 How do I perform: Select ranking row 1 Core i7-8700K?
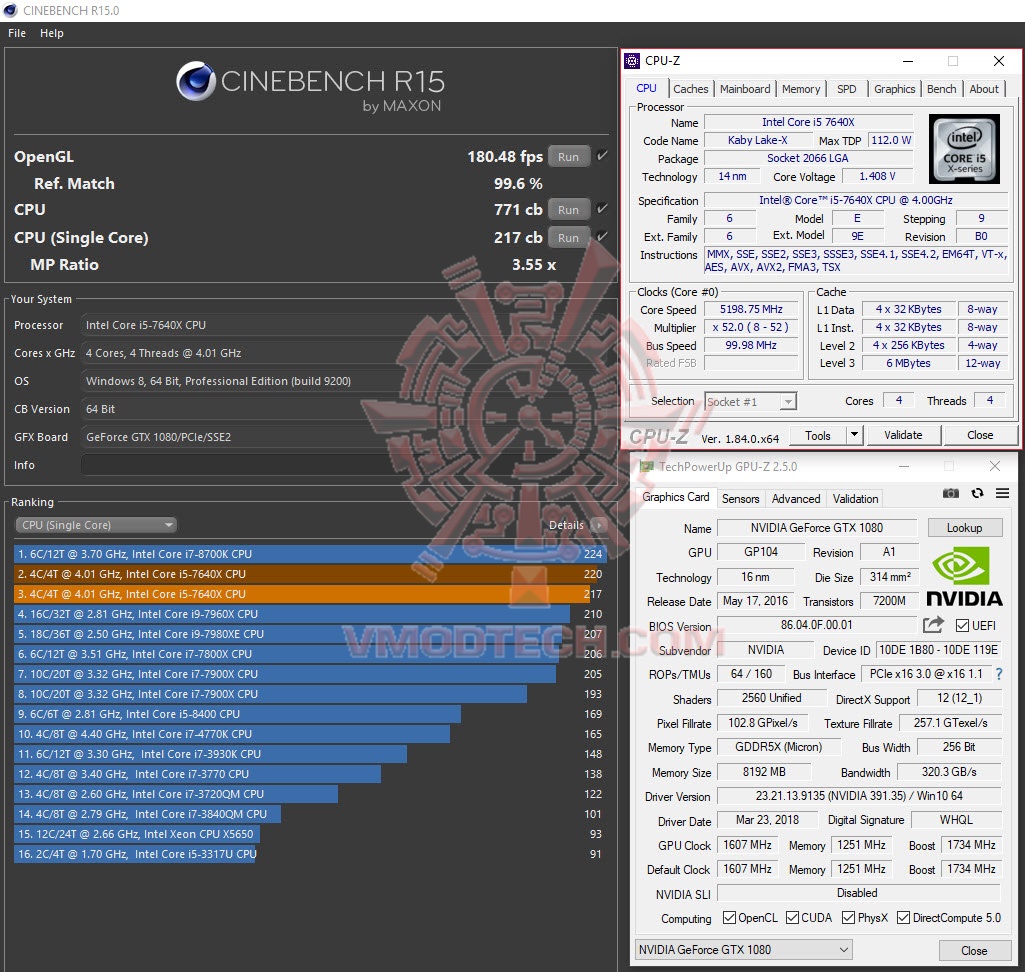[310, 554]
